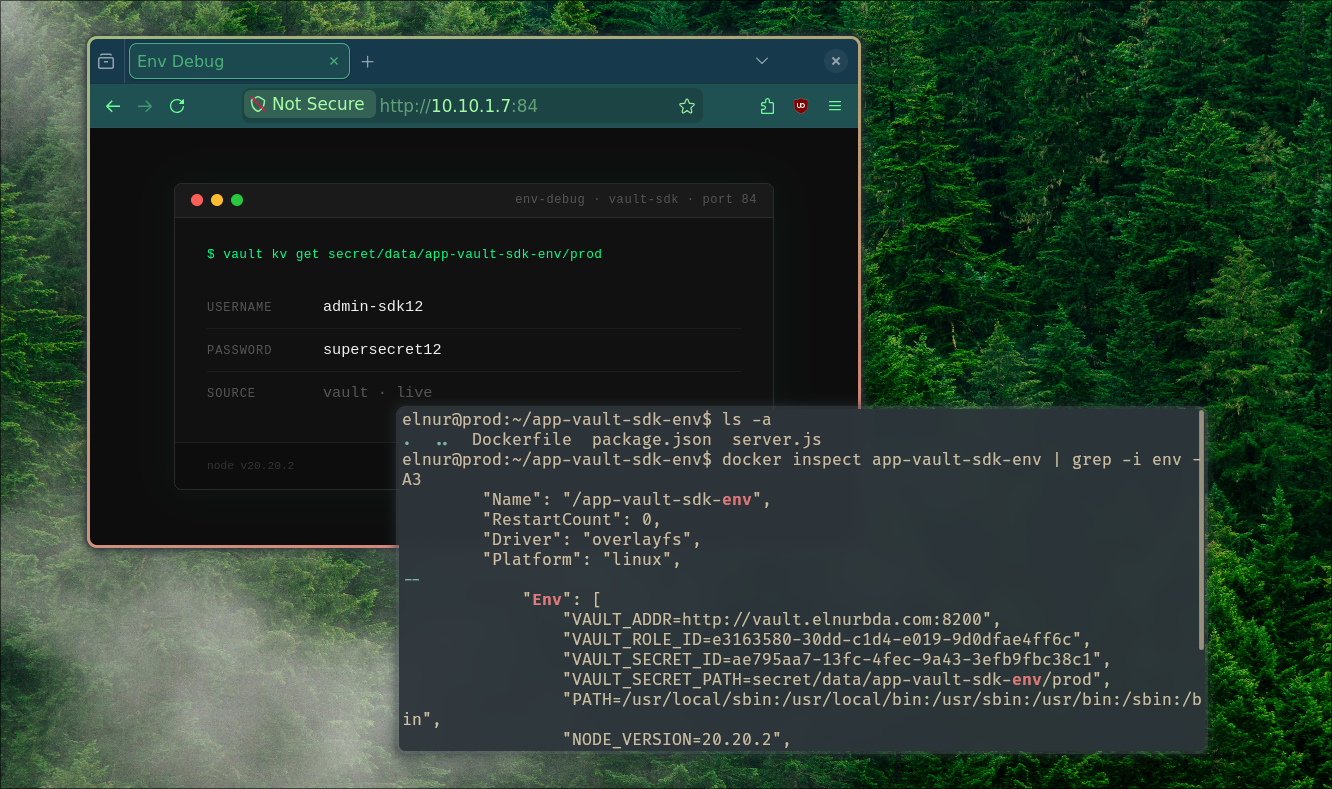Viewport: 1332px width, 789px height.
Task: Click the VAULT_SECRET_ID line in terminal
Action: (837, 660)
